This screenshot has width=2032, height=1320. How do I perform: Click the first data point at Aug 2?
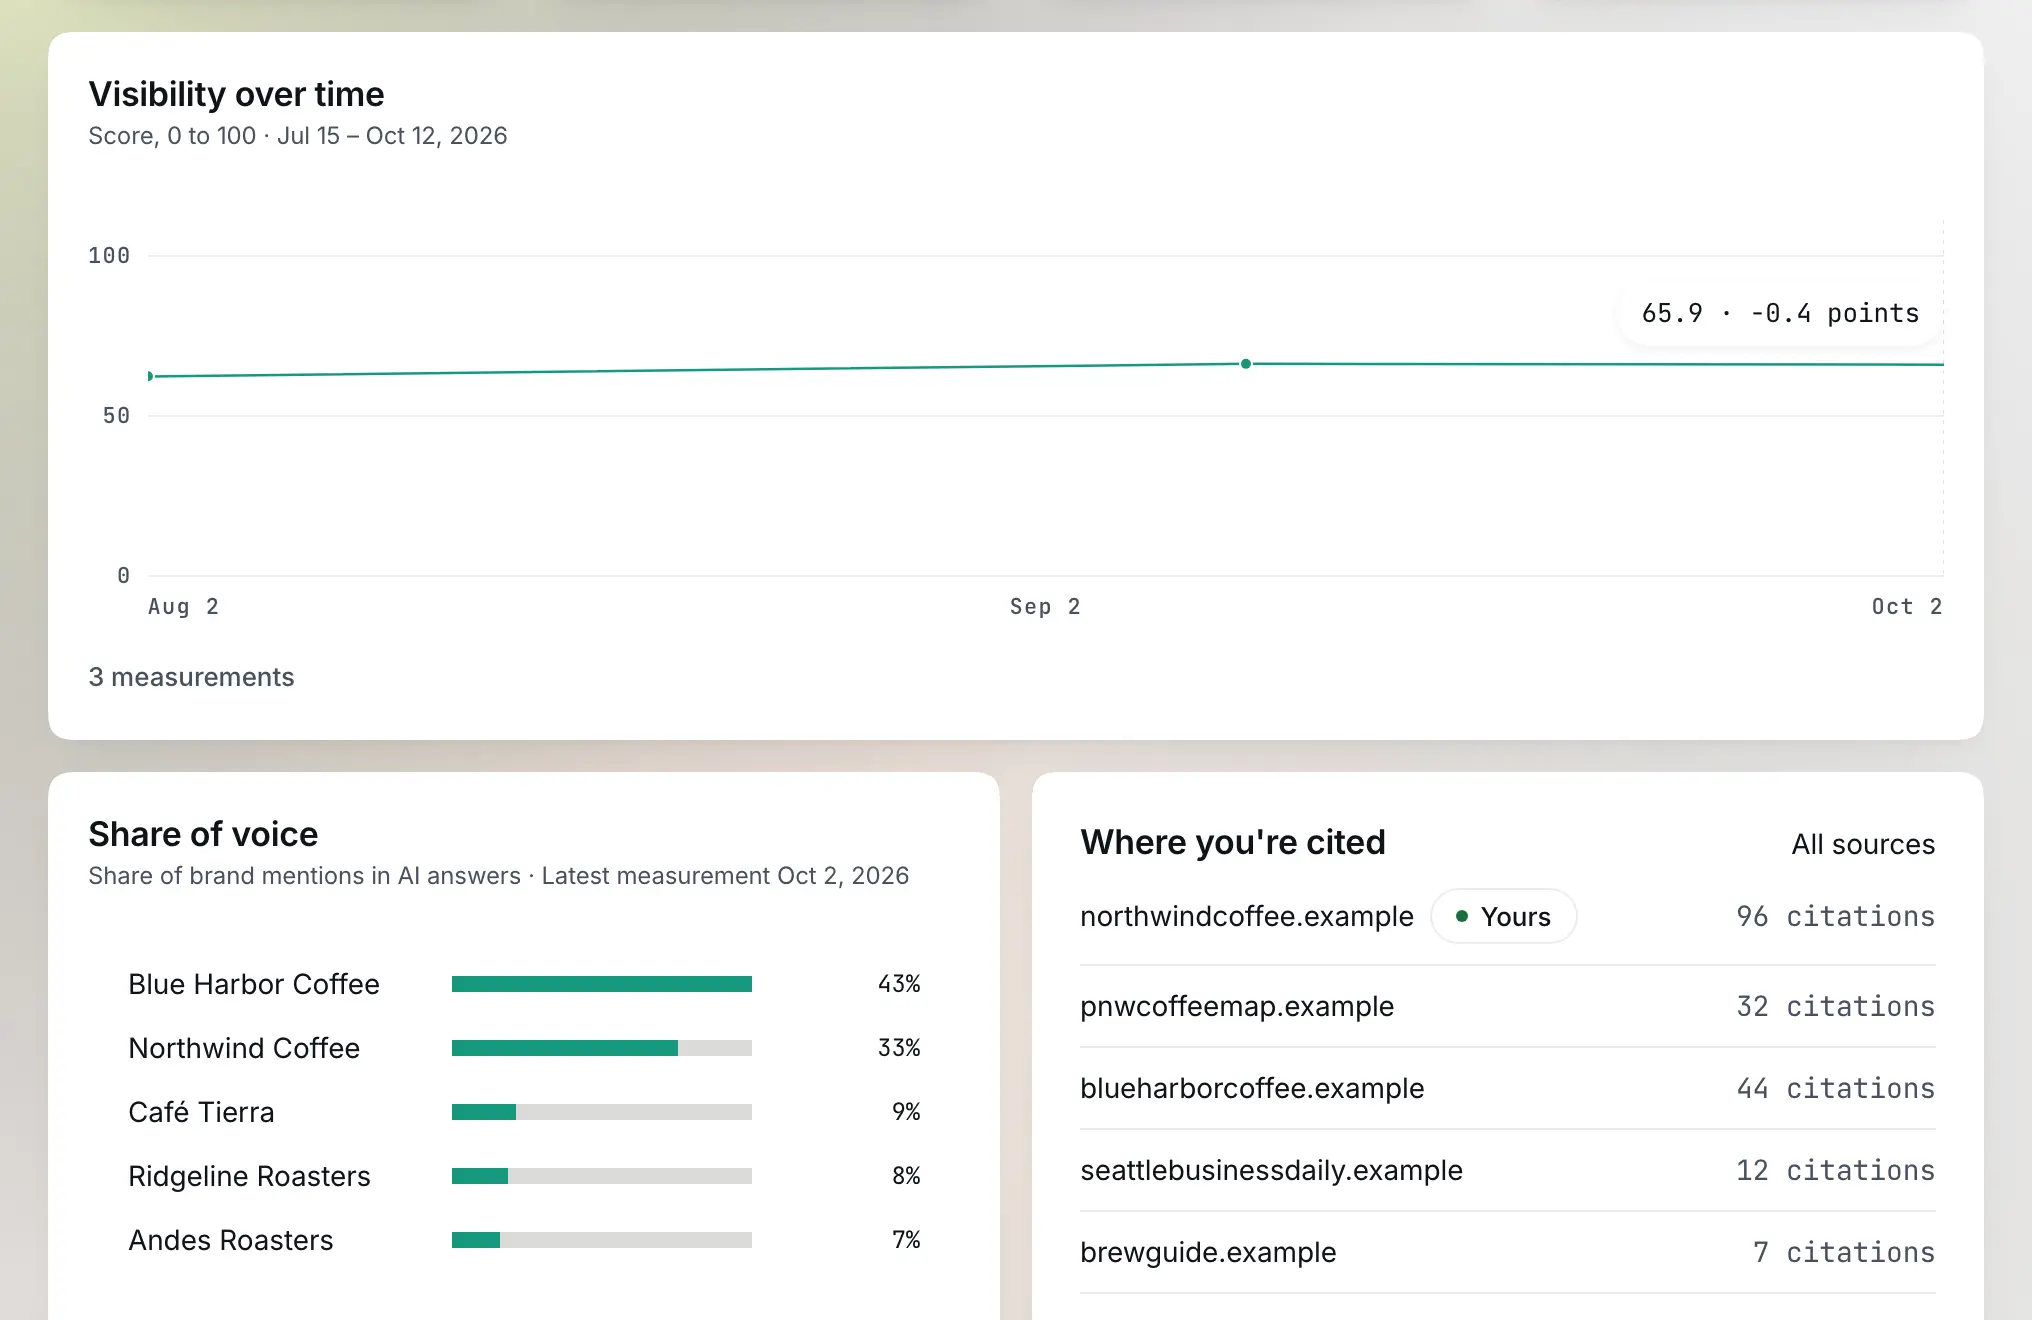[150, 376]
